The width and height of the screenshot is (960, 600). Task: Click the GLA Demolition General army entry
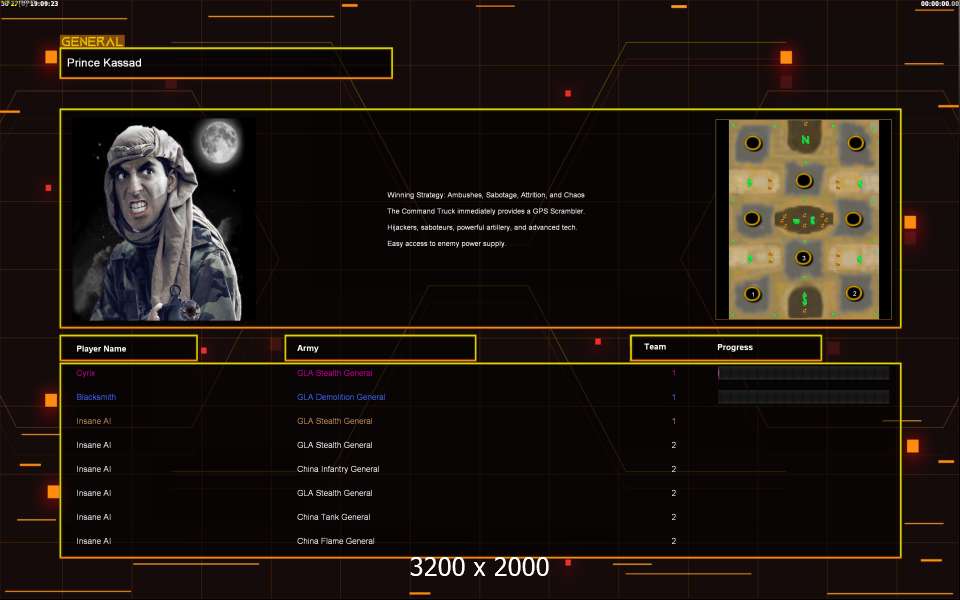(x=341, y=397)
